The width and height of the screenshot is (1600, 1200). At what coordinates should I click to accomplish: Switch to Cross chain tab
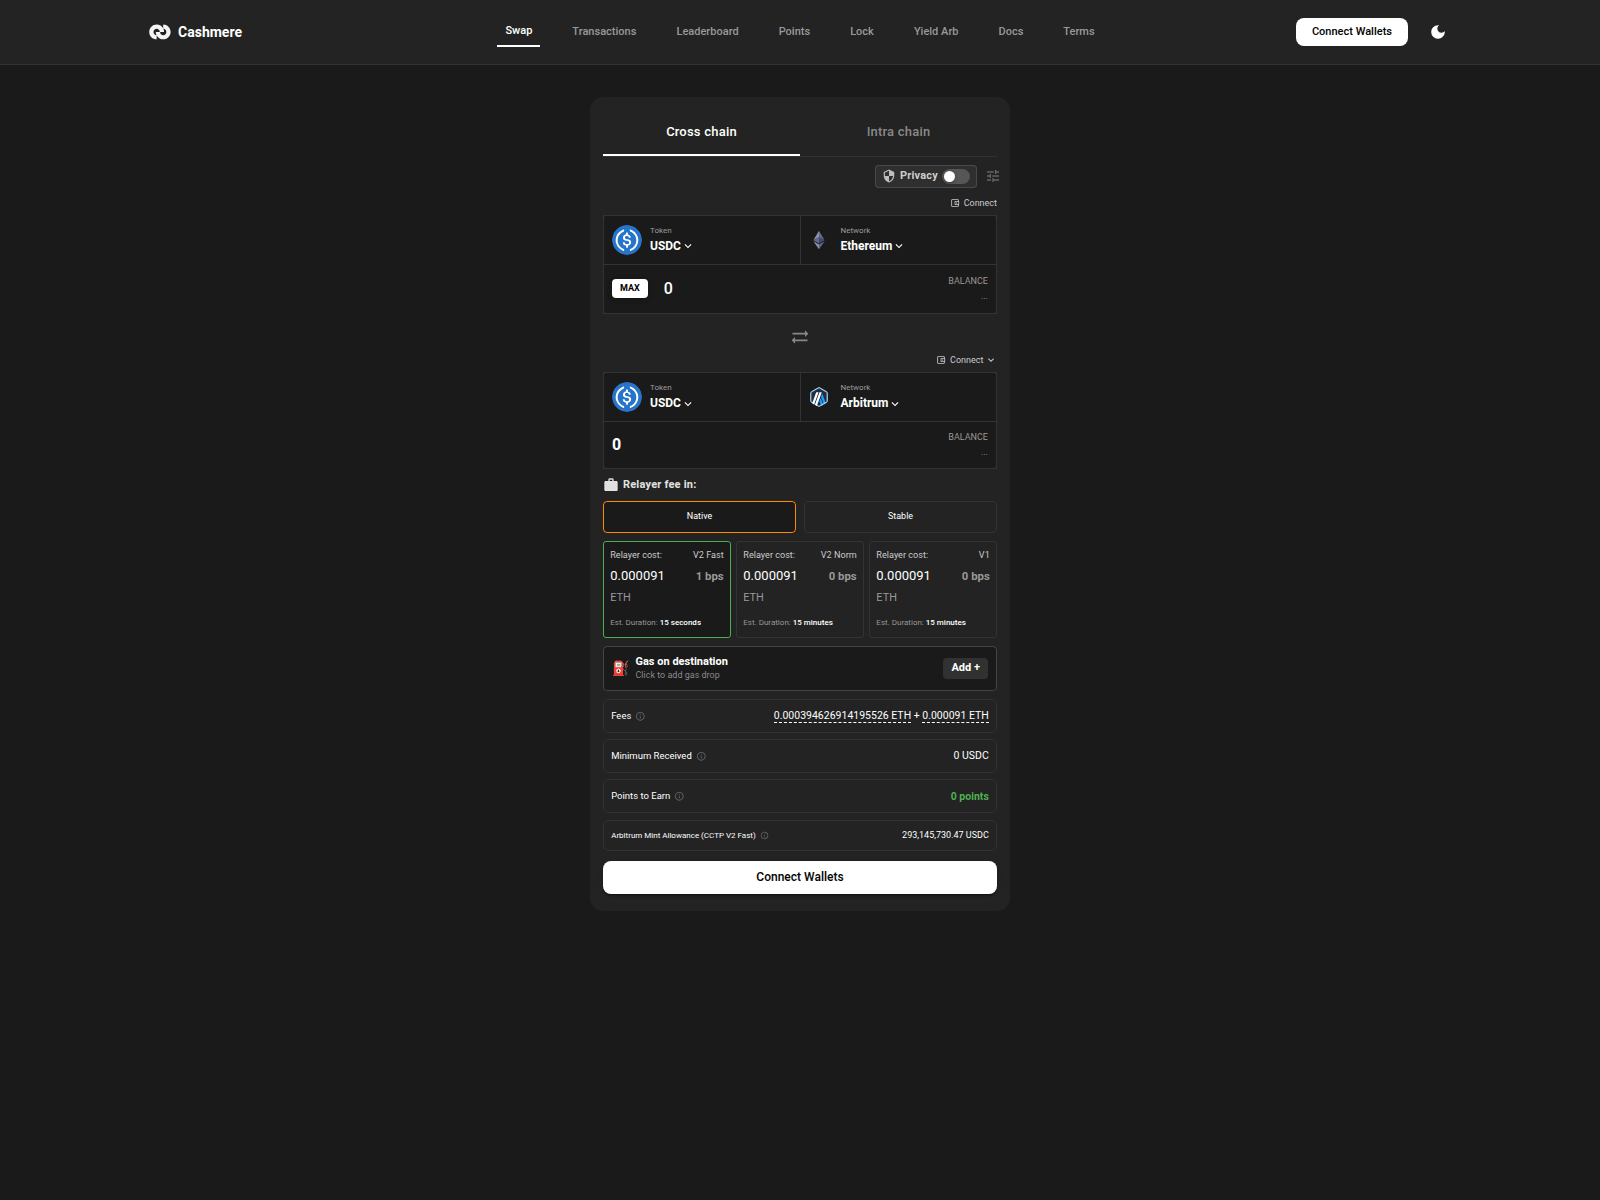coord(701,132)
